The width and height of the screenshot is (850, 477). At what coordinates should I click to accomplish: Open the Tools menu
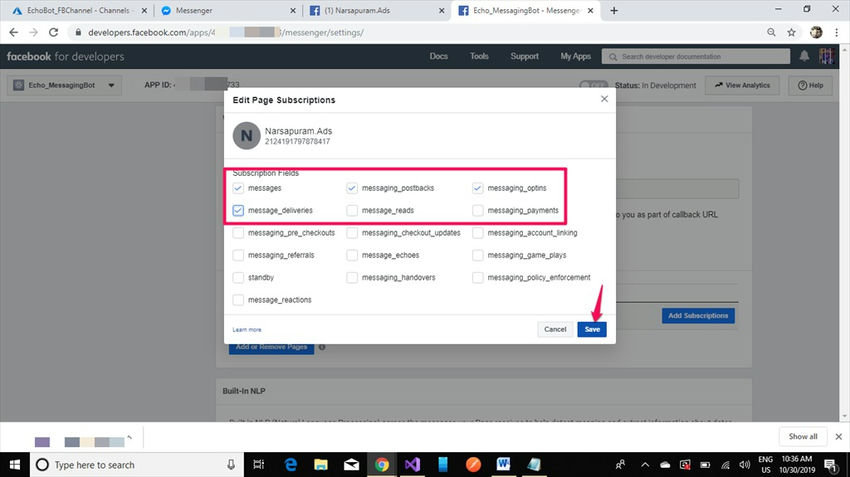pyautogui.click(x=479, y=56)
